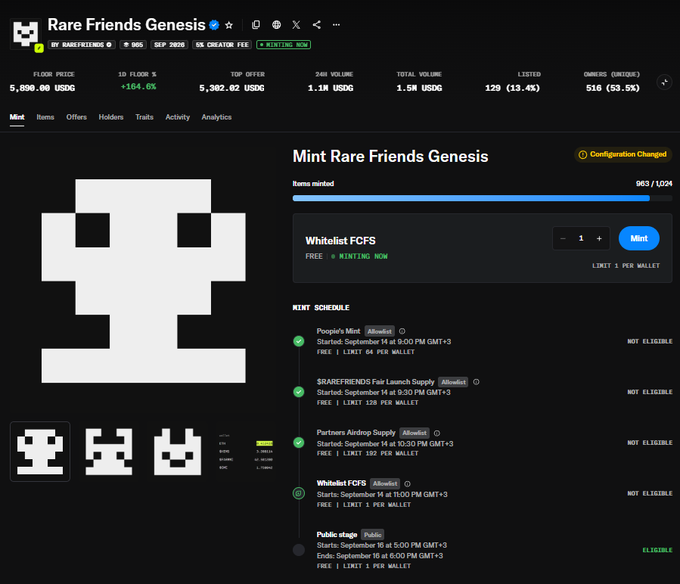Click the green ELIGIBLE label on Public stage

click(x=657, y=550)
